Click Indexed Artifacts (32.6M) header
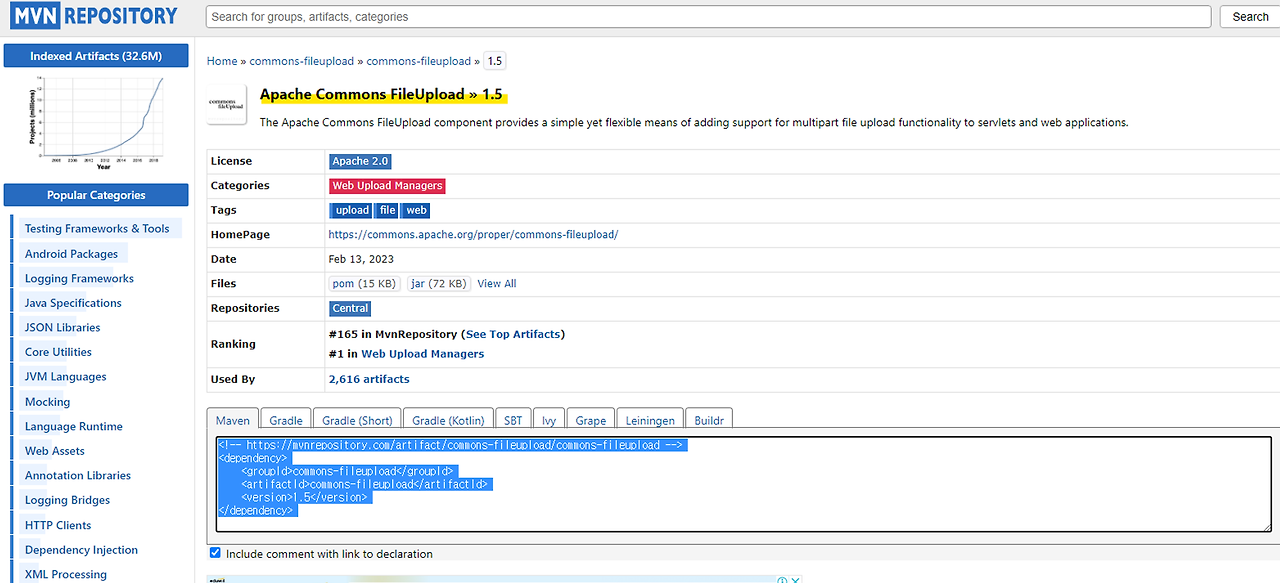 tap(96, 56)
